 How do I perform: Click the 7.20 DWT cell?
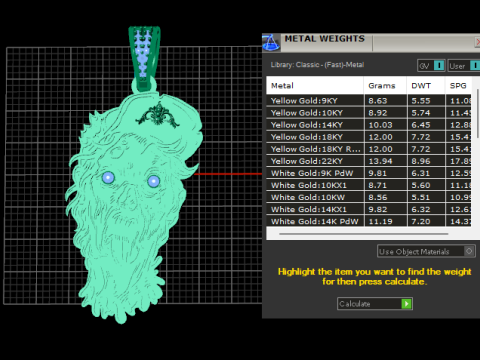[x=426, y=221]
